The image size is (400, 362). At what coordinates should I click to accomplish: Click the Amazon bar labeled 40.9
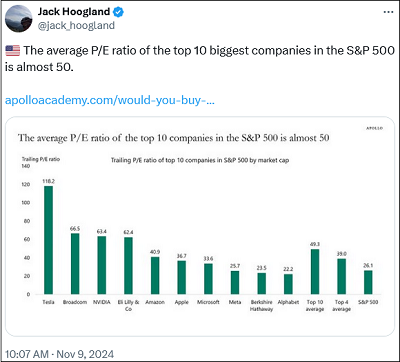[x=155, y=275]
